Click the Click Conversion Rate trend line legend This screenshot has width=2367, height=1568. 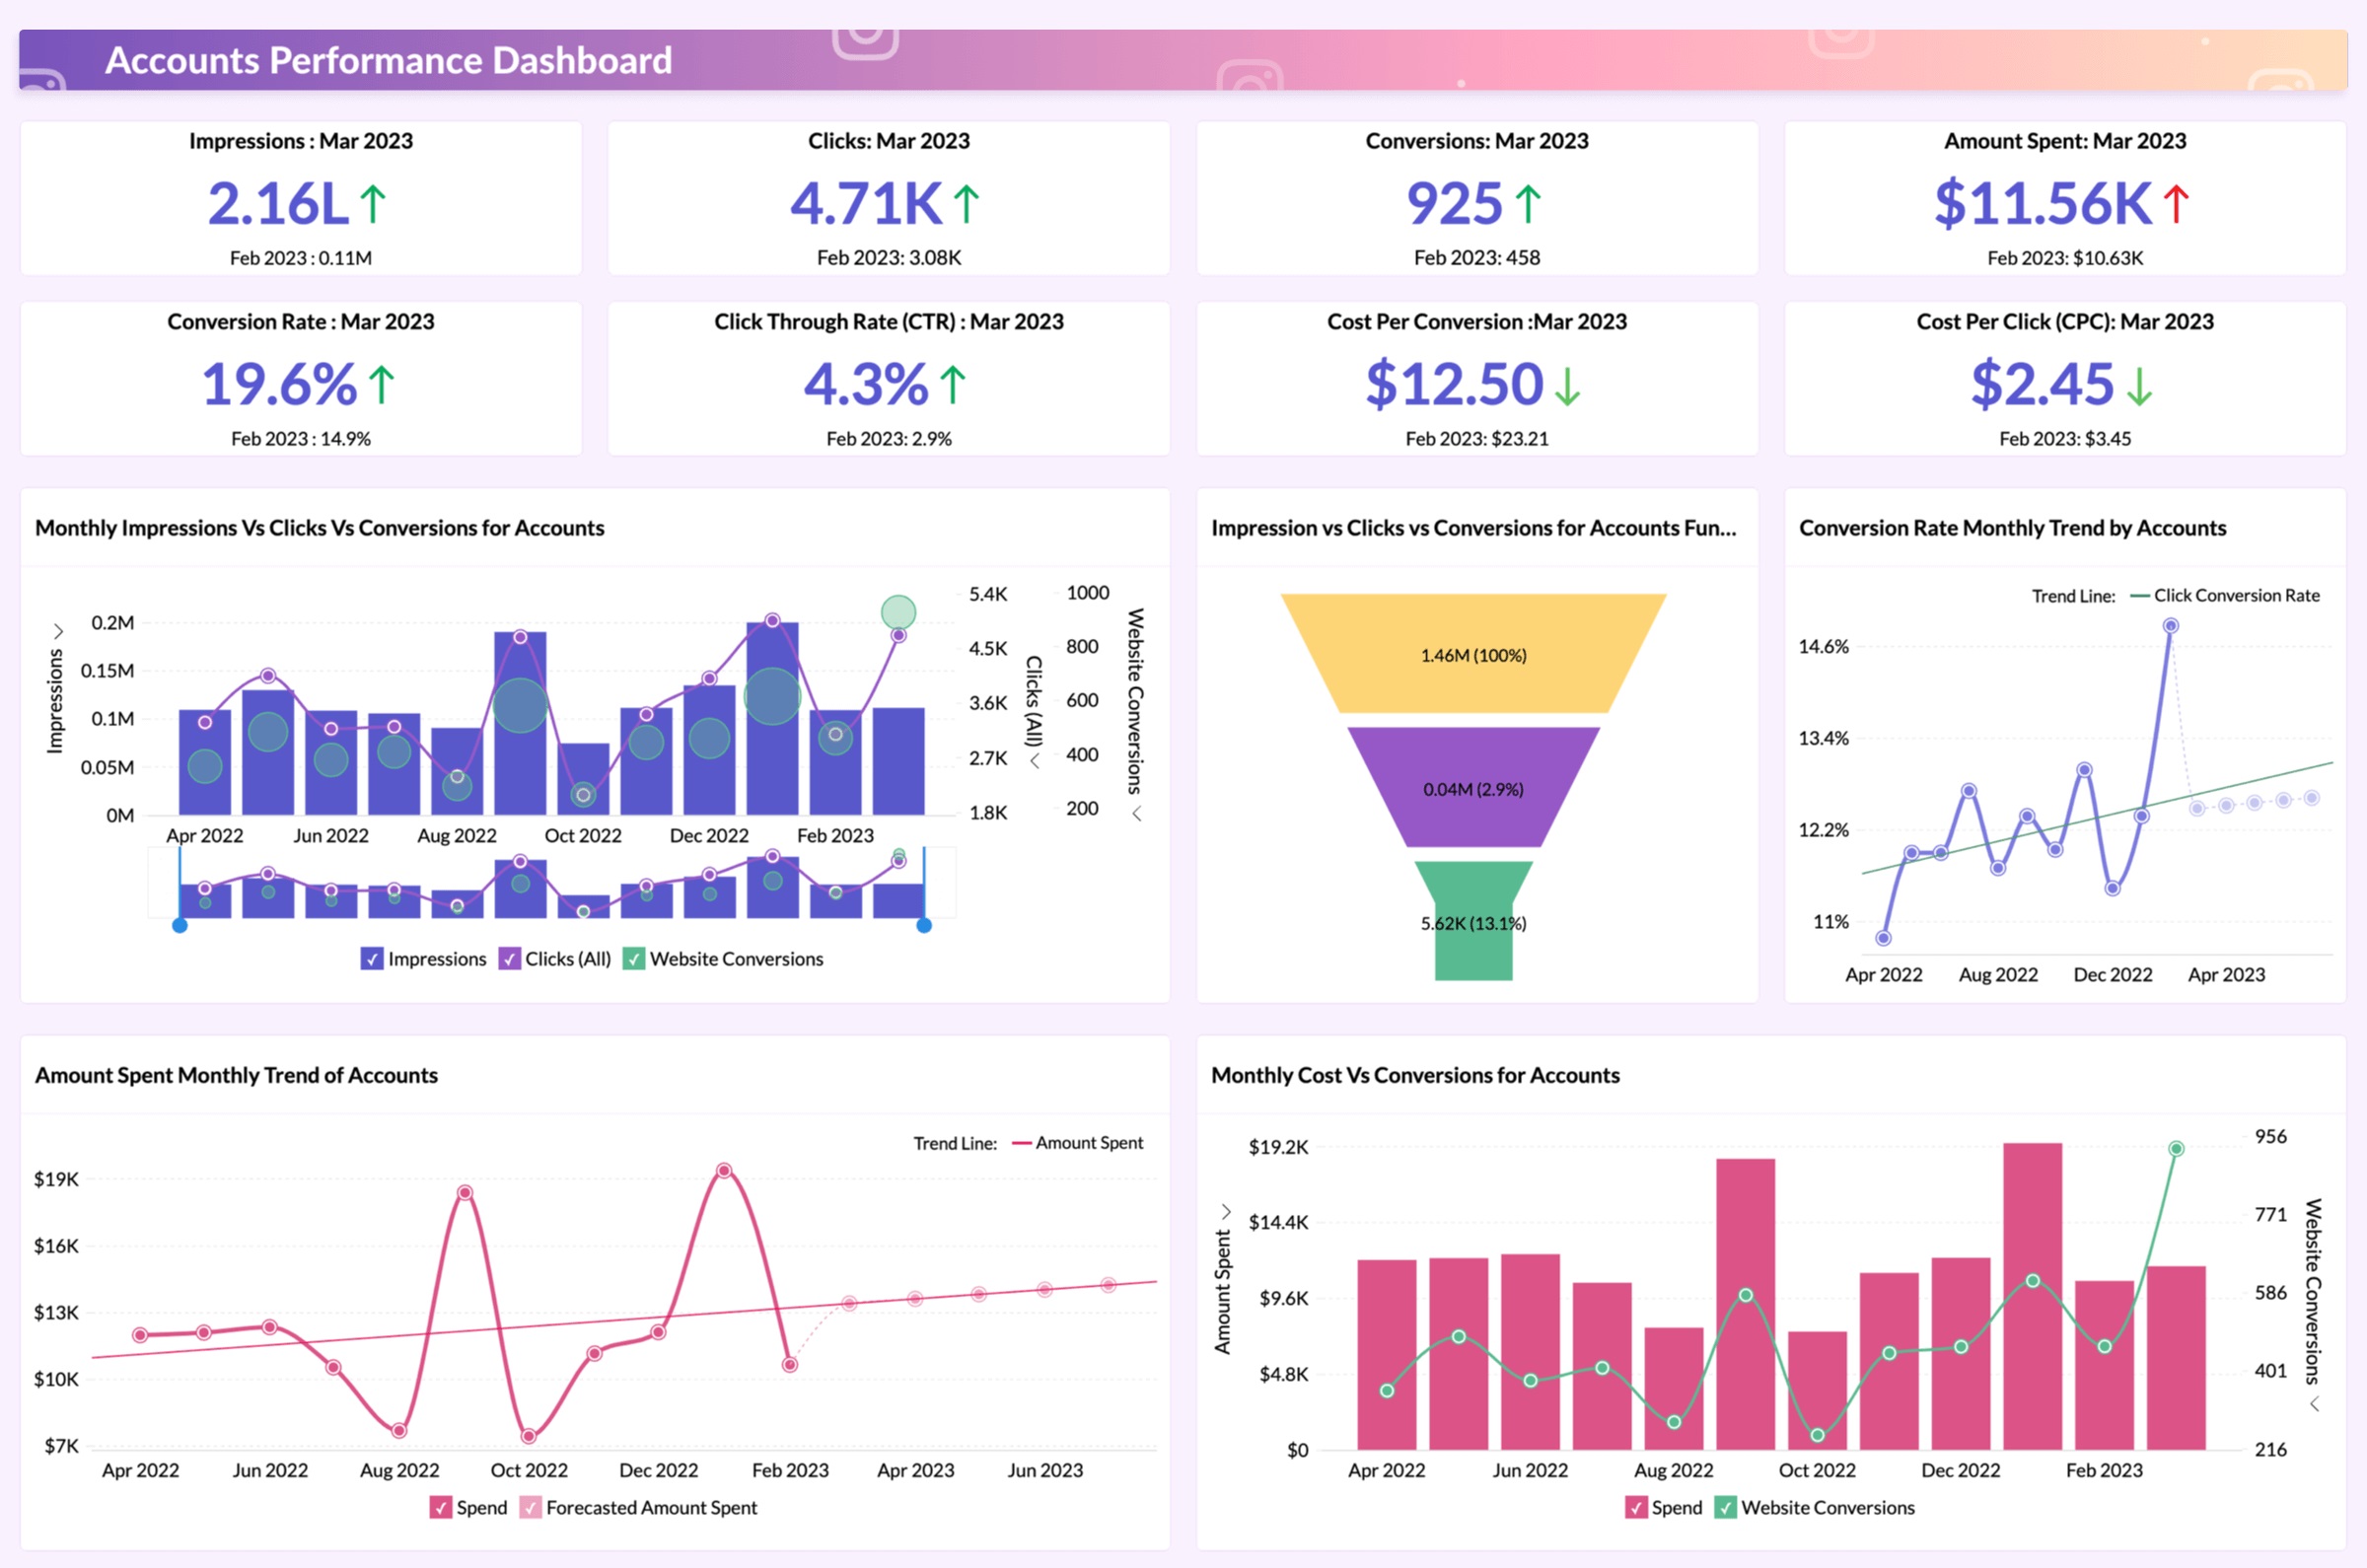click(2235, 596)
